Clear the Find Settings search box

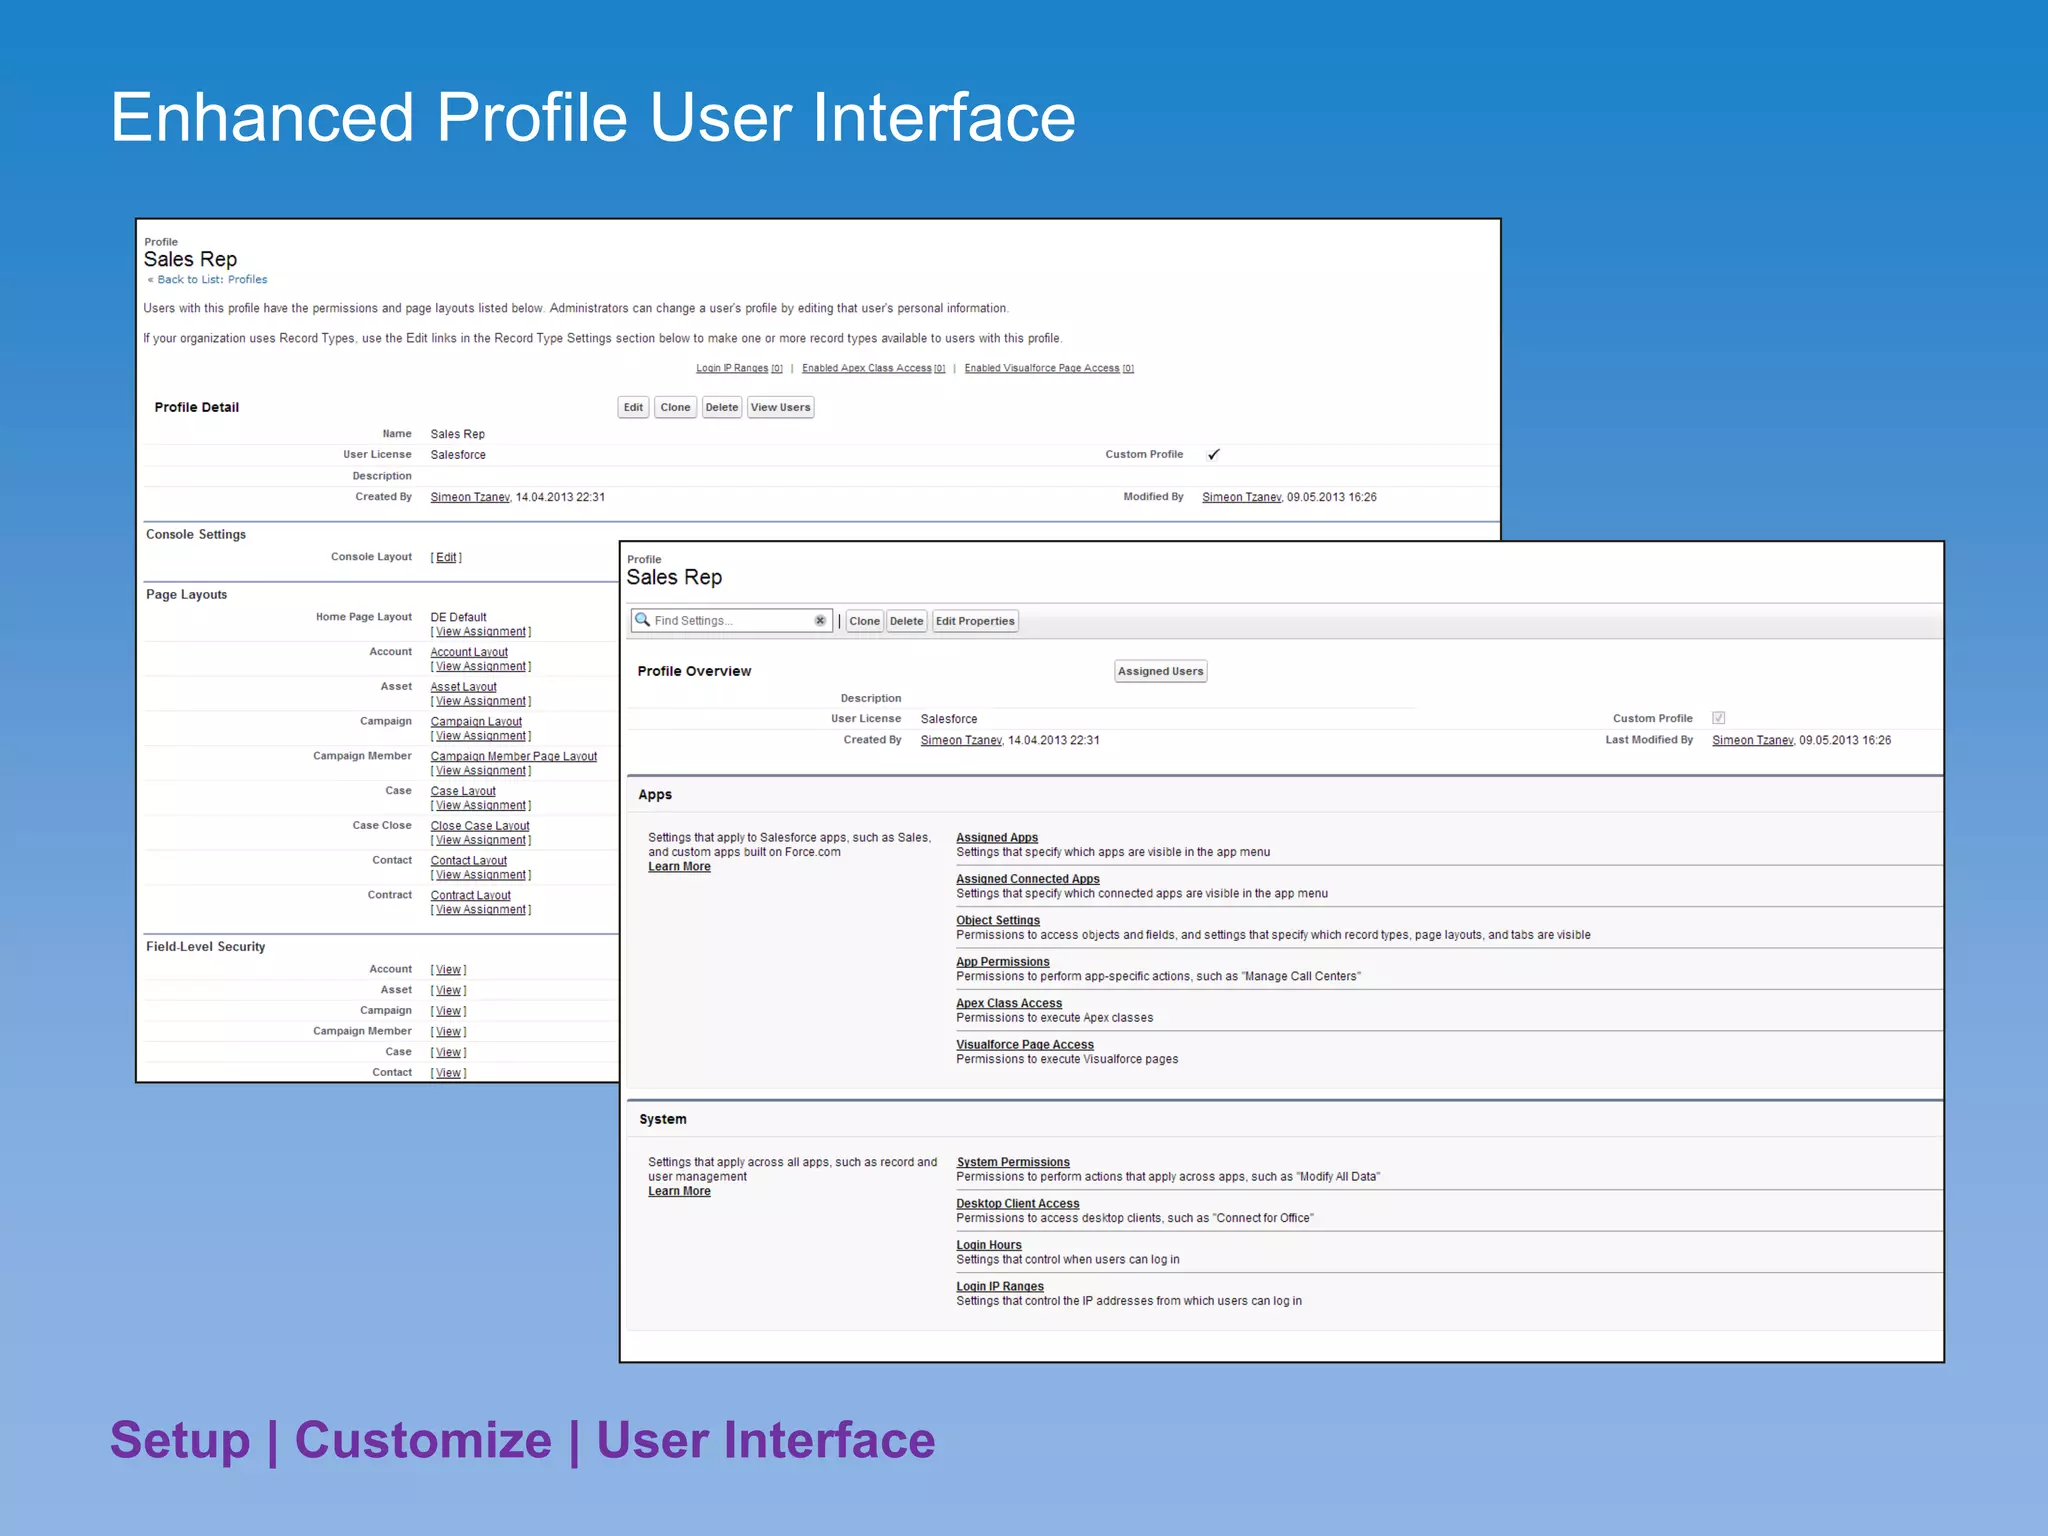820,620
